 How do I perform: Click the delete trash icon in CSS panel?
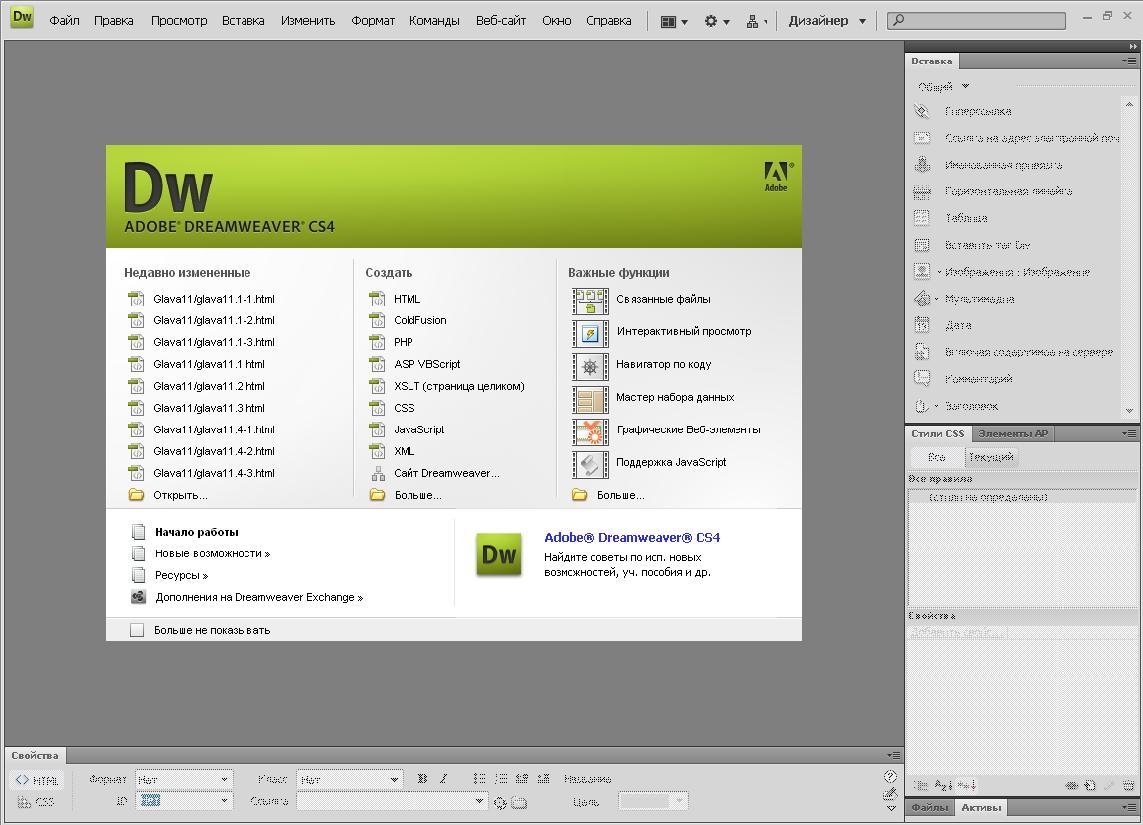1128,785
